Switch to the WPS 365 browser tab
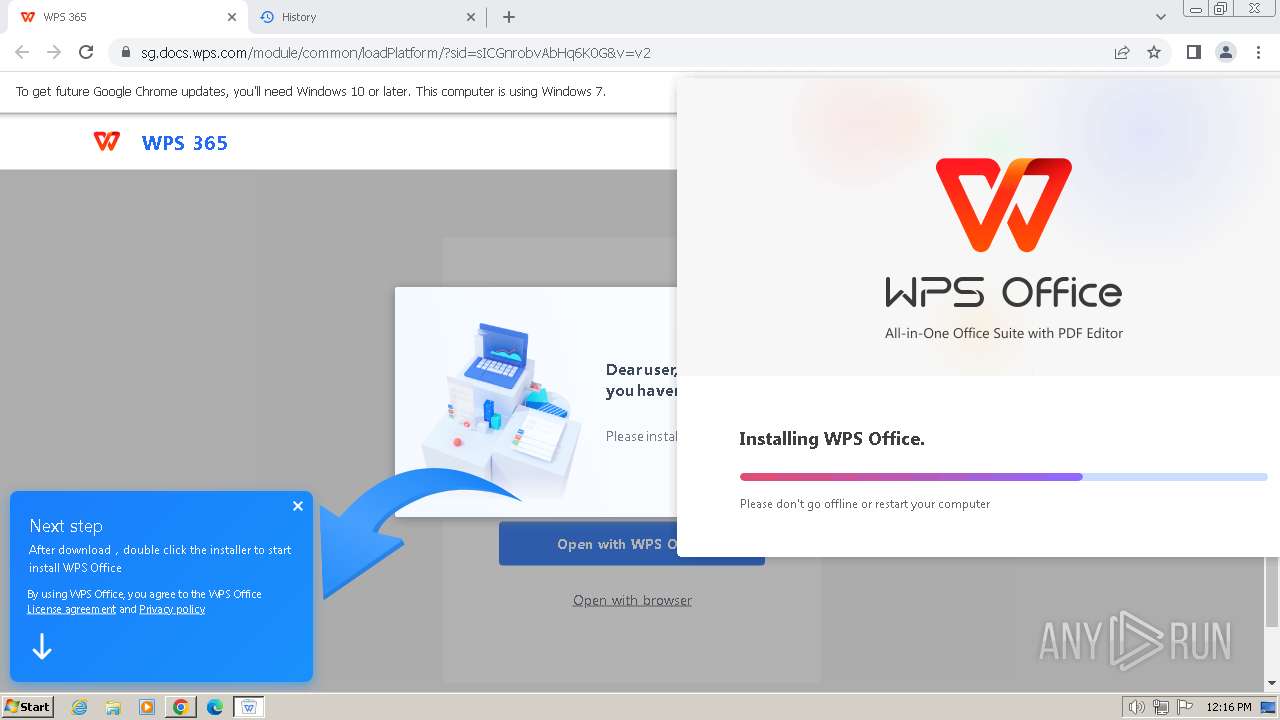This screenshot has width=1280, height=720. pos(125,17)
